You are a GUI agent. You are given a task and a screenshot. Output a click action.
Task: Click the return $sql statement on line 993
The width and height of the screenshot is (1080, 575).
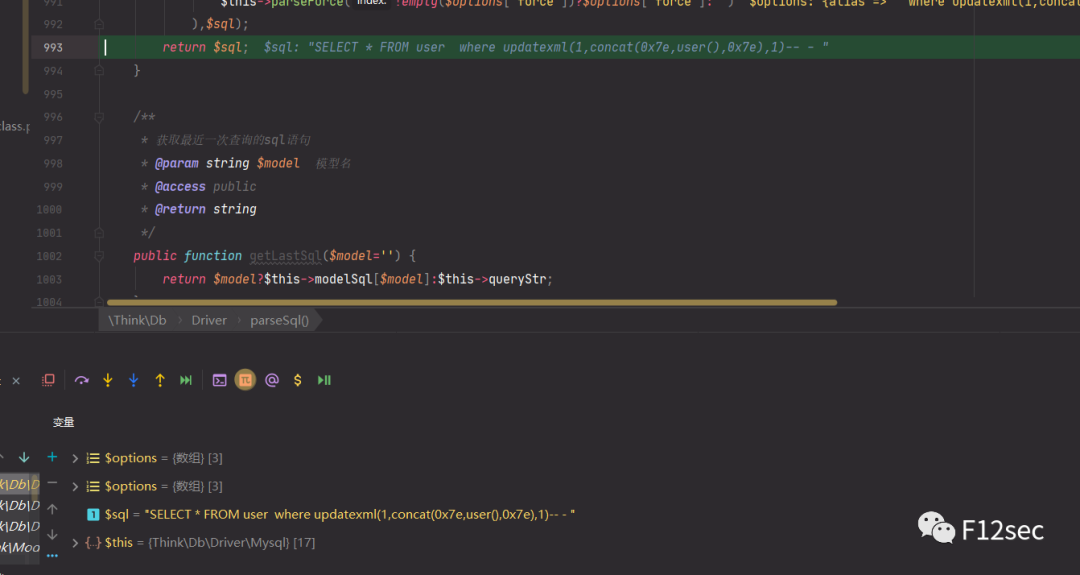pos(205,48)
